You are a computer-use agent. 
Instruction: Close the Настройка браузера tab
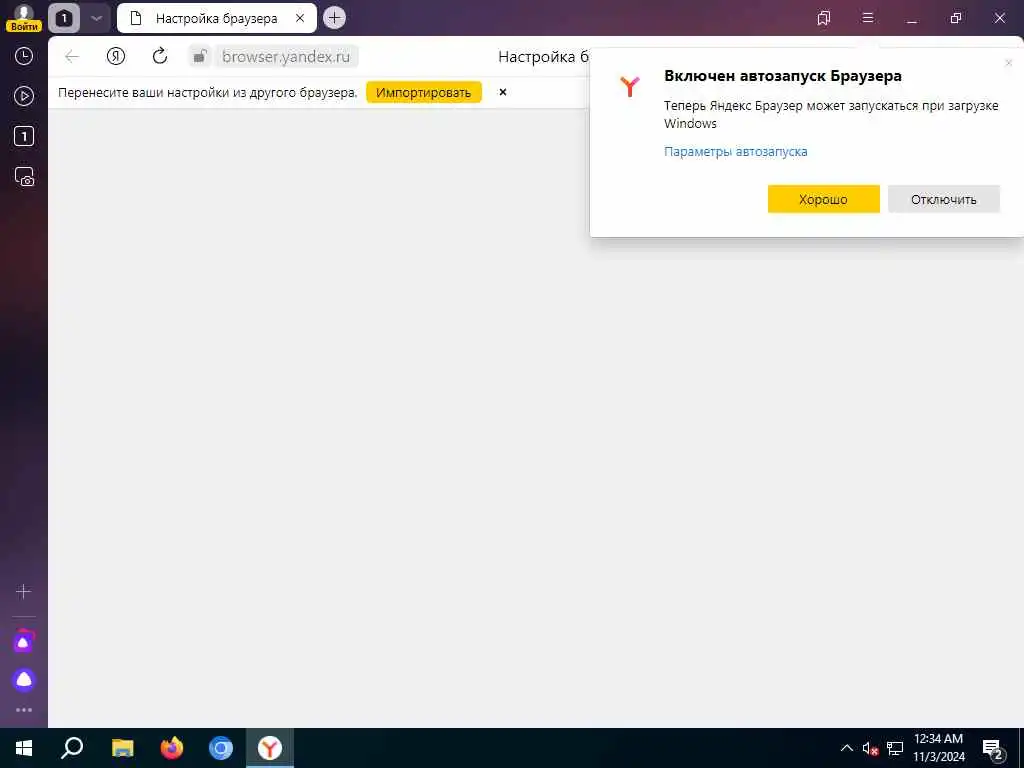[300, 18]
